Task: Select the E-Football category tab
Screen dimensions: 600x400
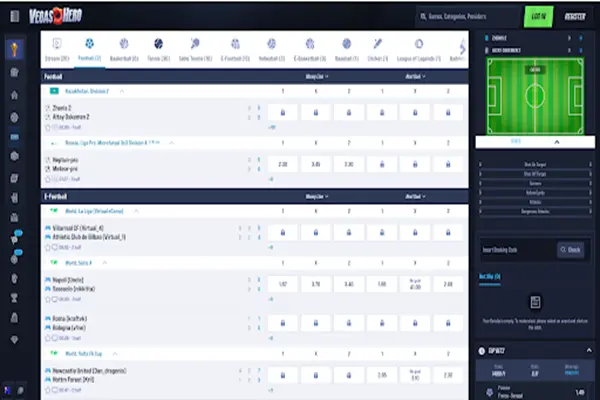Action: (235, 49)
